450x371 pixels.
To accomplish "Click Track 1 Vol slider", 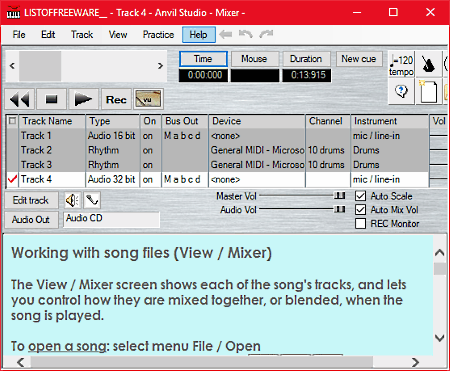I will (438, 136).
